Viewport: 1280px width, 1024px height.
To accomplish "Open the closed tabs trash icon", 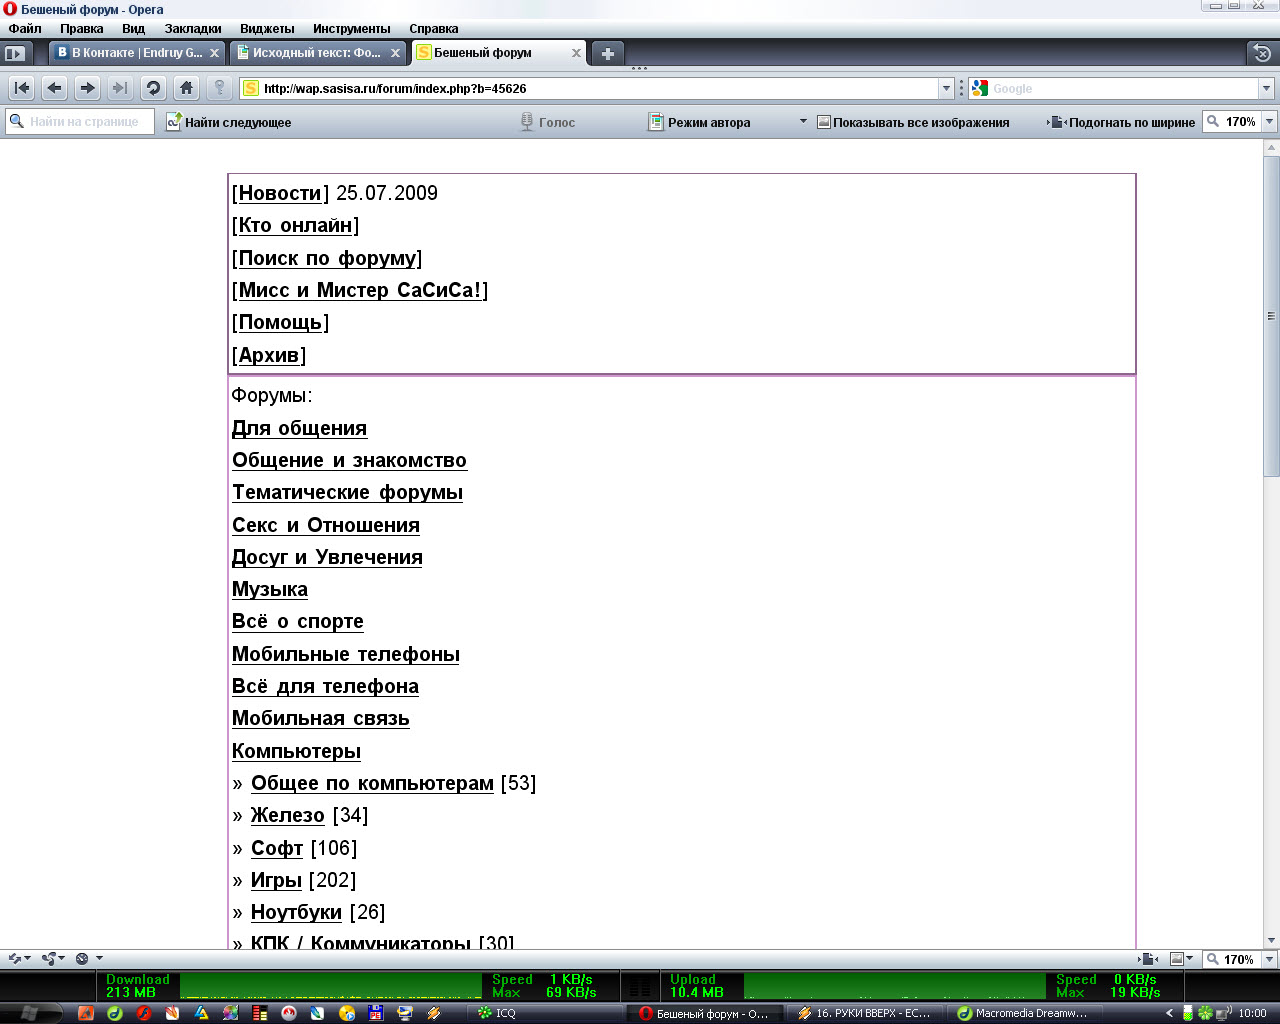I will click(1262, 53).
